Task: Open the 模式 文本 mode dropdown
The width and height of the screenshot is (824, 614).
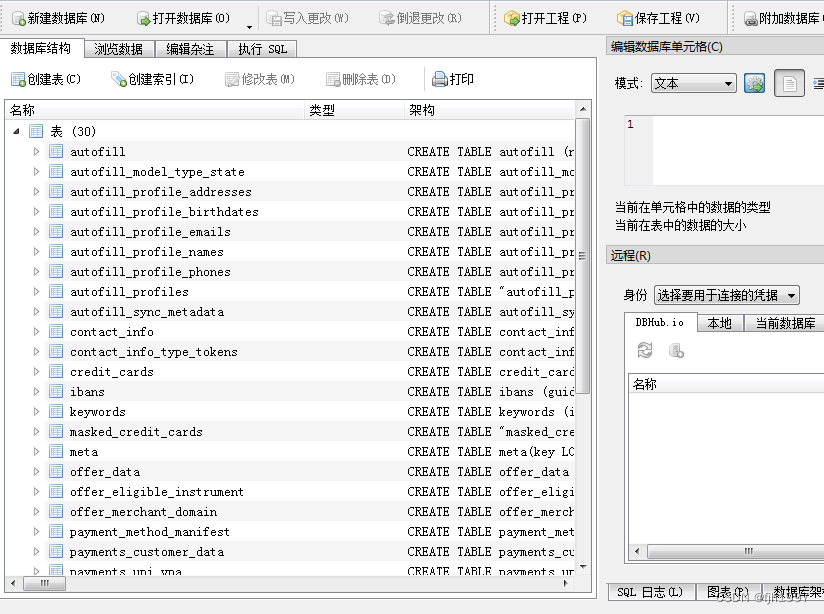Action: 694,83
